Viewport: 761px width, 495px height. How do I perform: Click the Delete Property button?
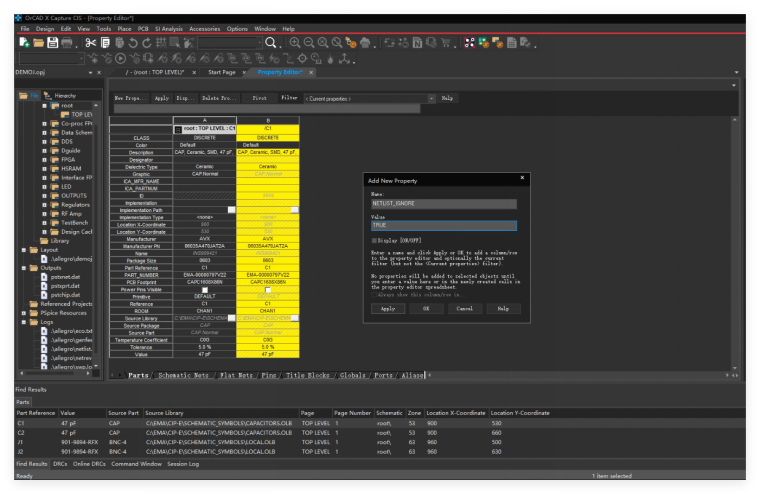[219, 98]
